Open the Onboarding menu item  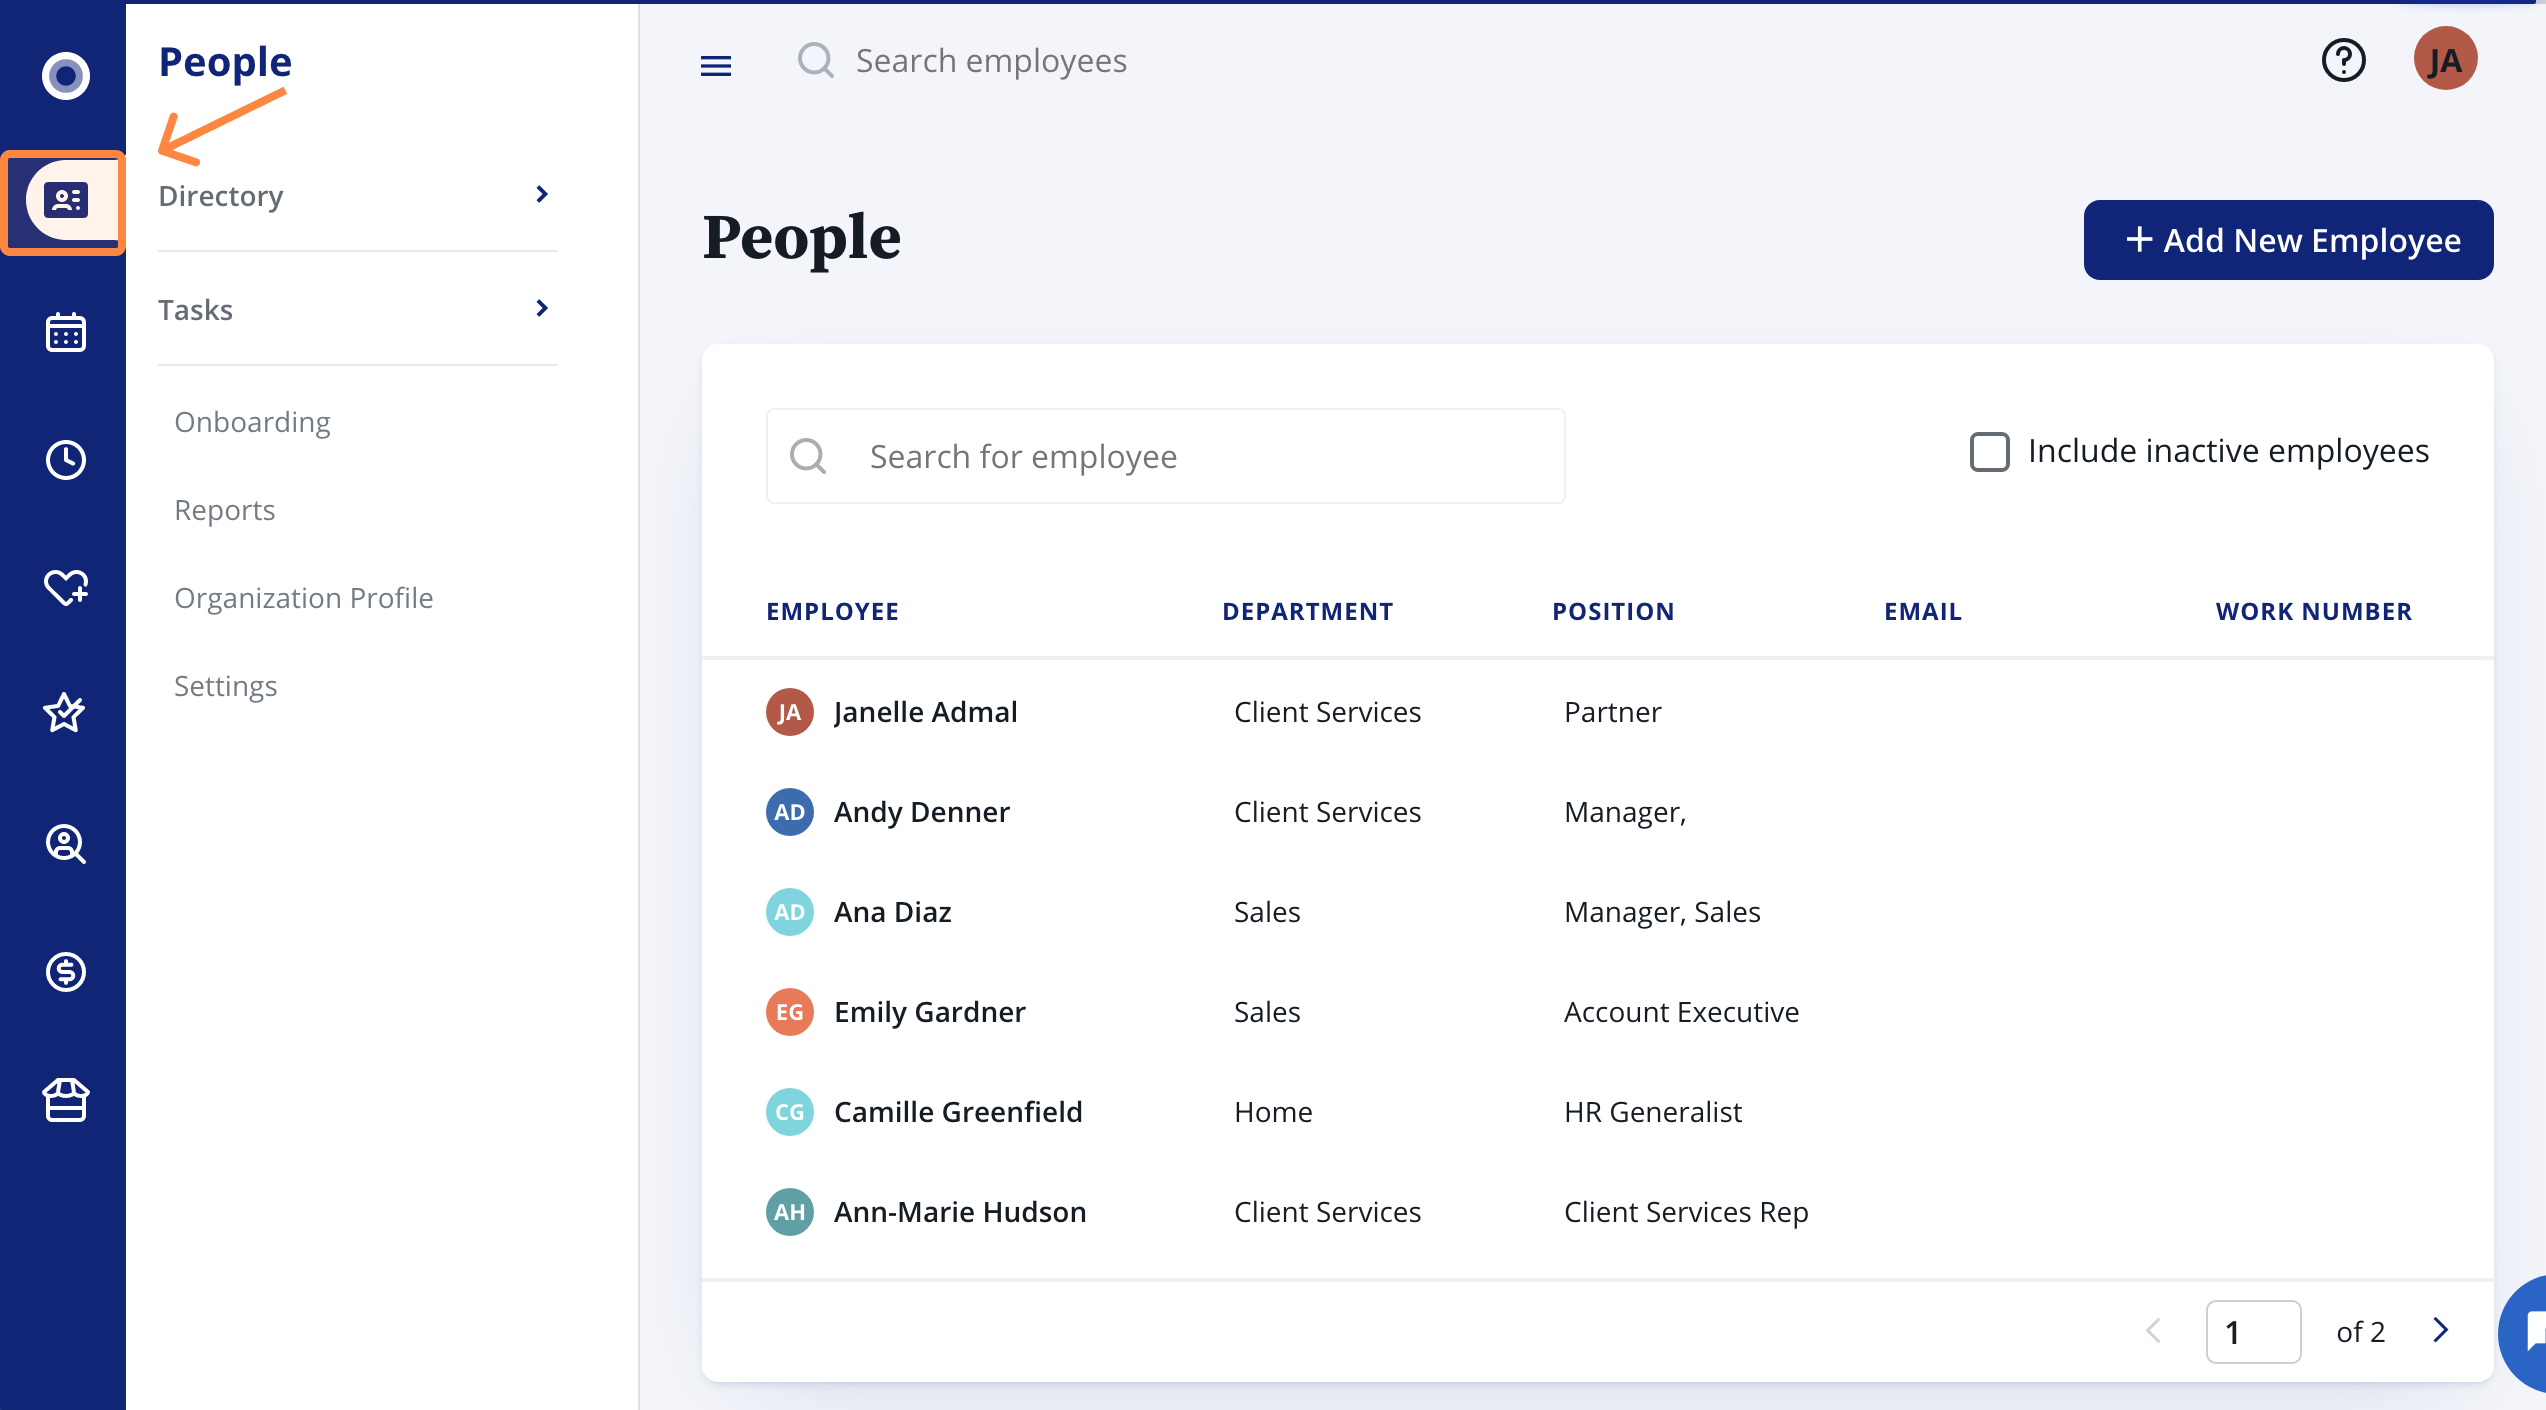(252, 421)
